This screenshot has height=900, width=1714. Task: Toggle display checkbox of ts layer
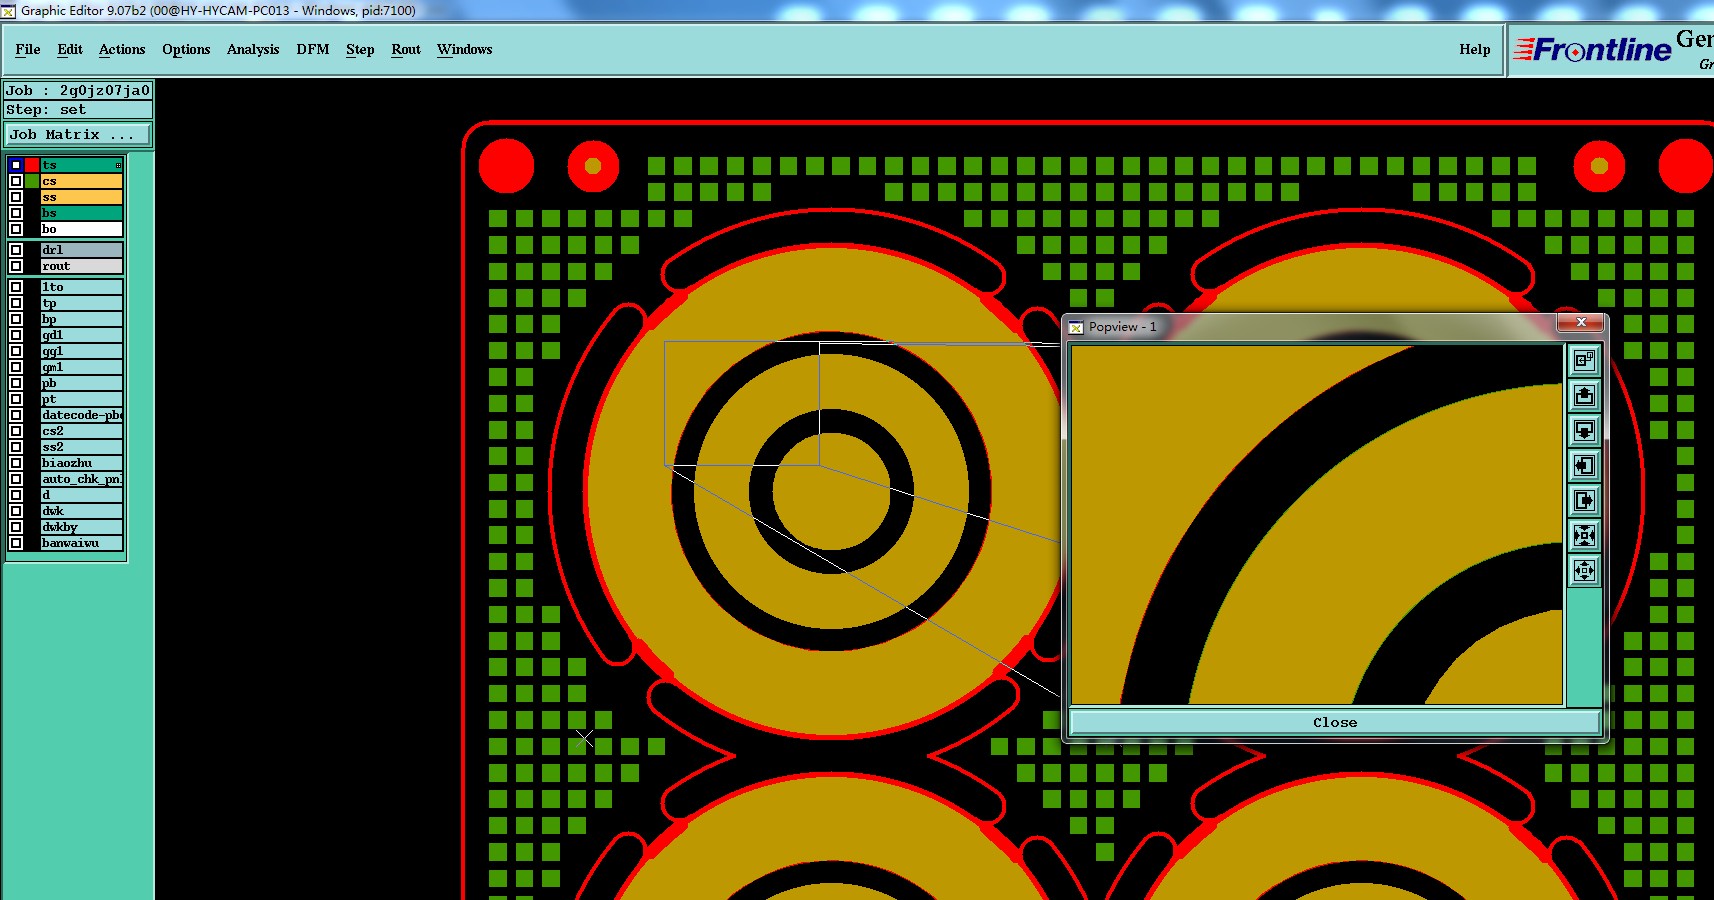pos(16,165)
